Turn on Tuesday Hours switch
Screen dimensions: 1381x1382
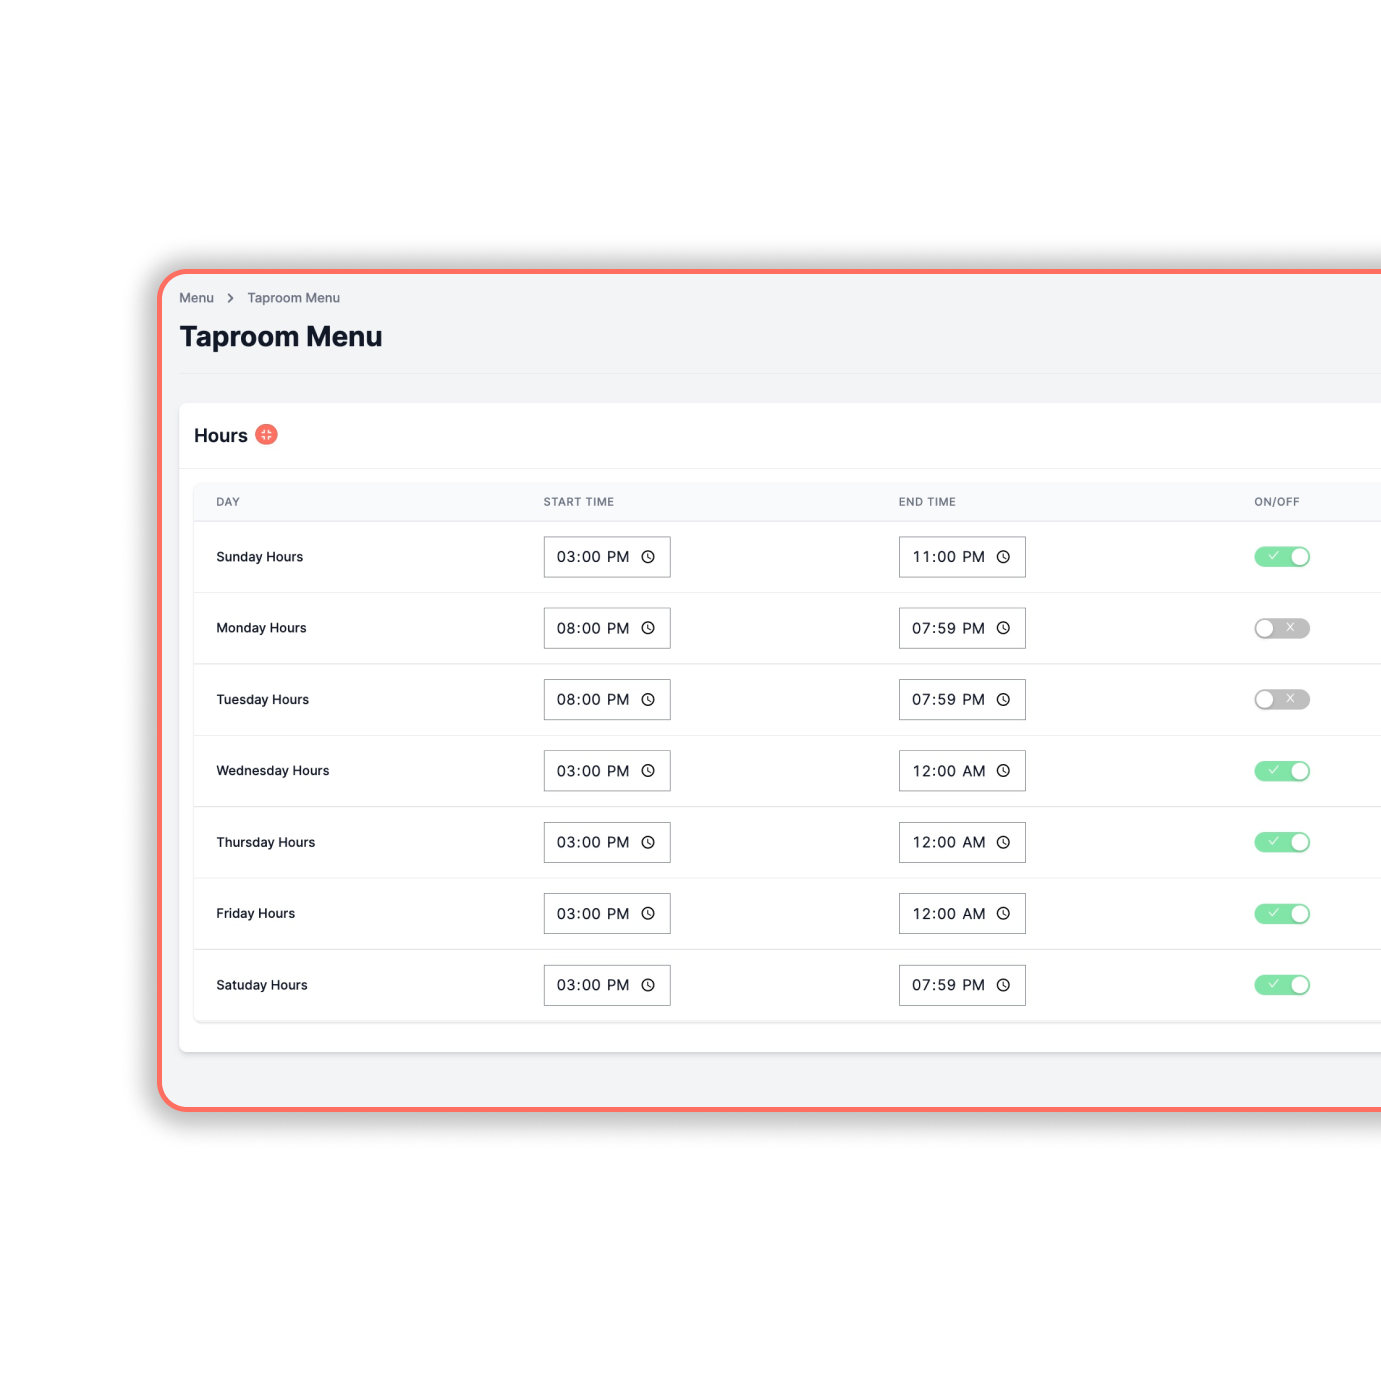(x=1281, y=700)
